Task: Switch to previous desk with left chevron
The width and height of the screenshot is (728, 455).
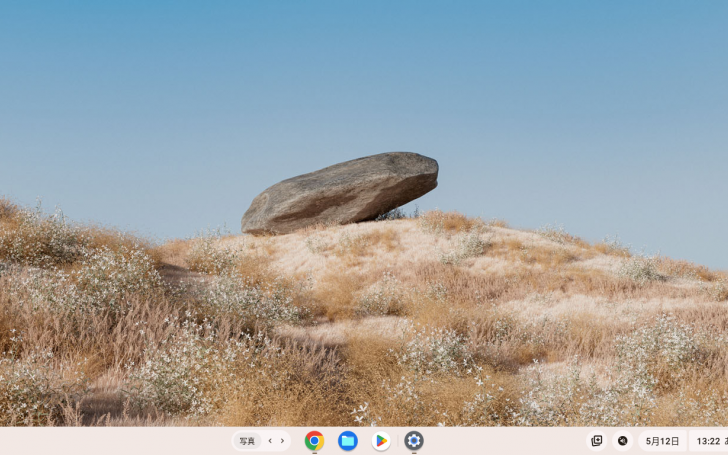Action: [270, 441]
